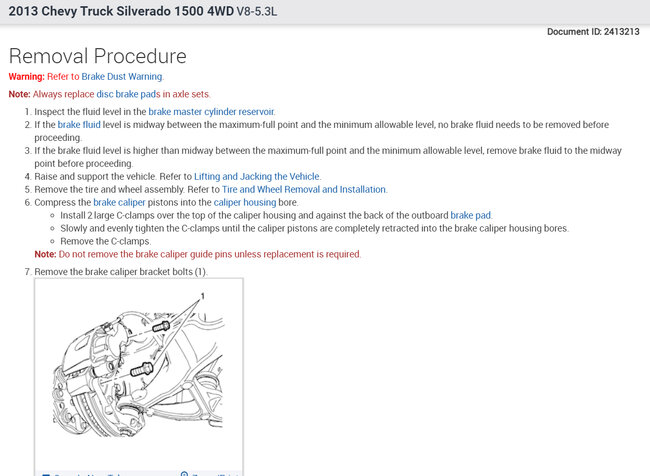Screen dimensions: 650x476
Task: Click 'Remove the brake caliper bracket bolts (1).' text
Action: point(121,272)
